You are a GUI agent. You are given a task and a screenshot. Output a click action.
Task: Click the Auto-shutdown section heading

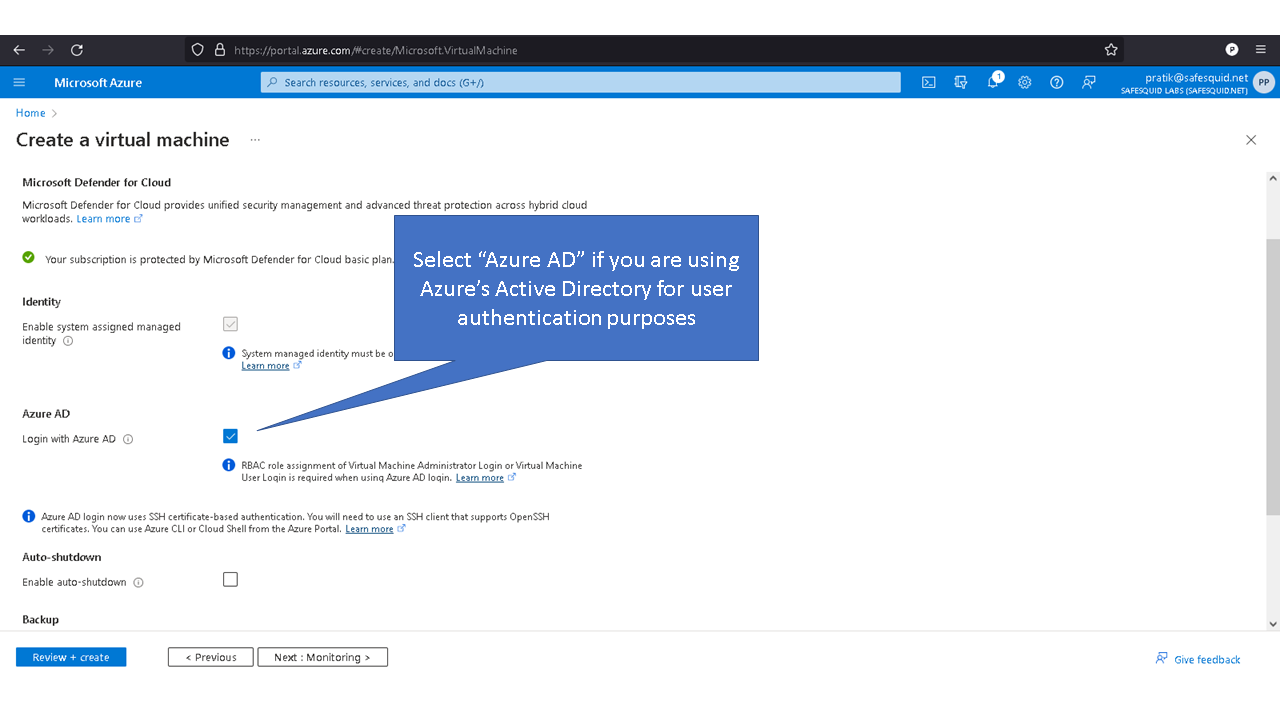click(x=62, y=557)
